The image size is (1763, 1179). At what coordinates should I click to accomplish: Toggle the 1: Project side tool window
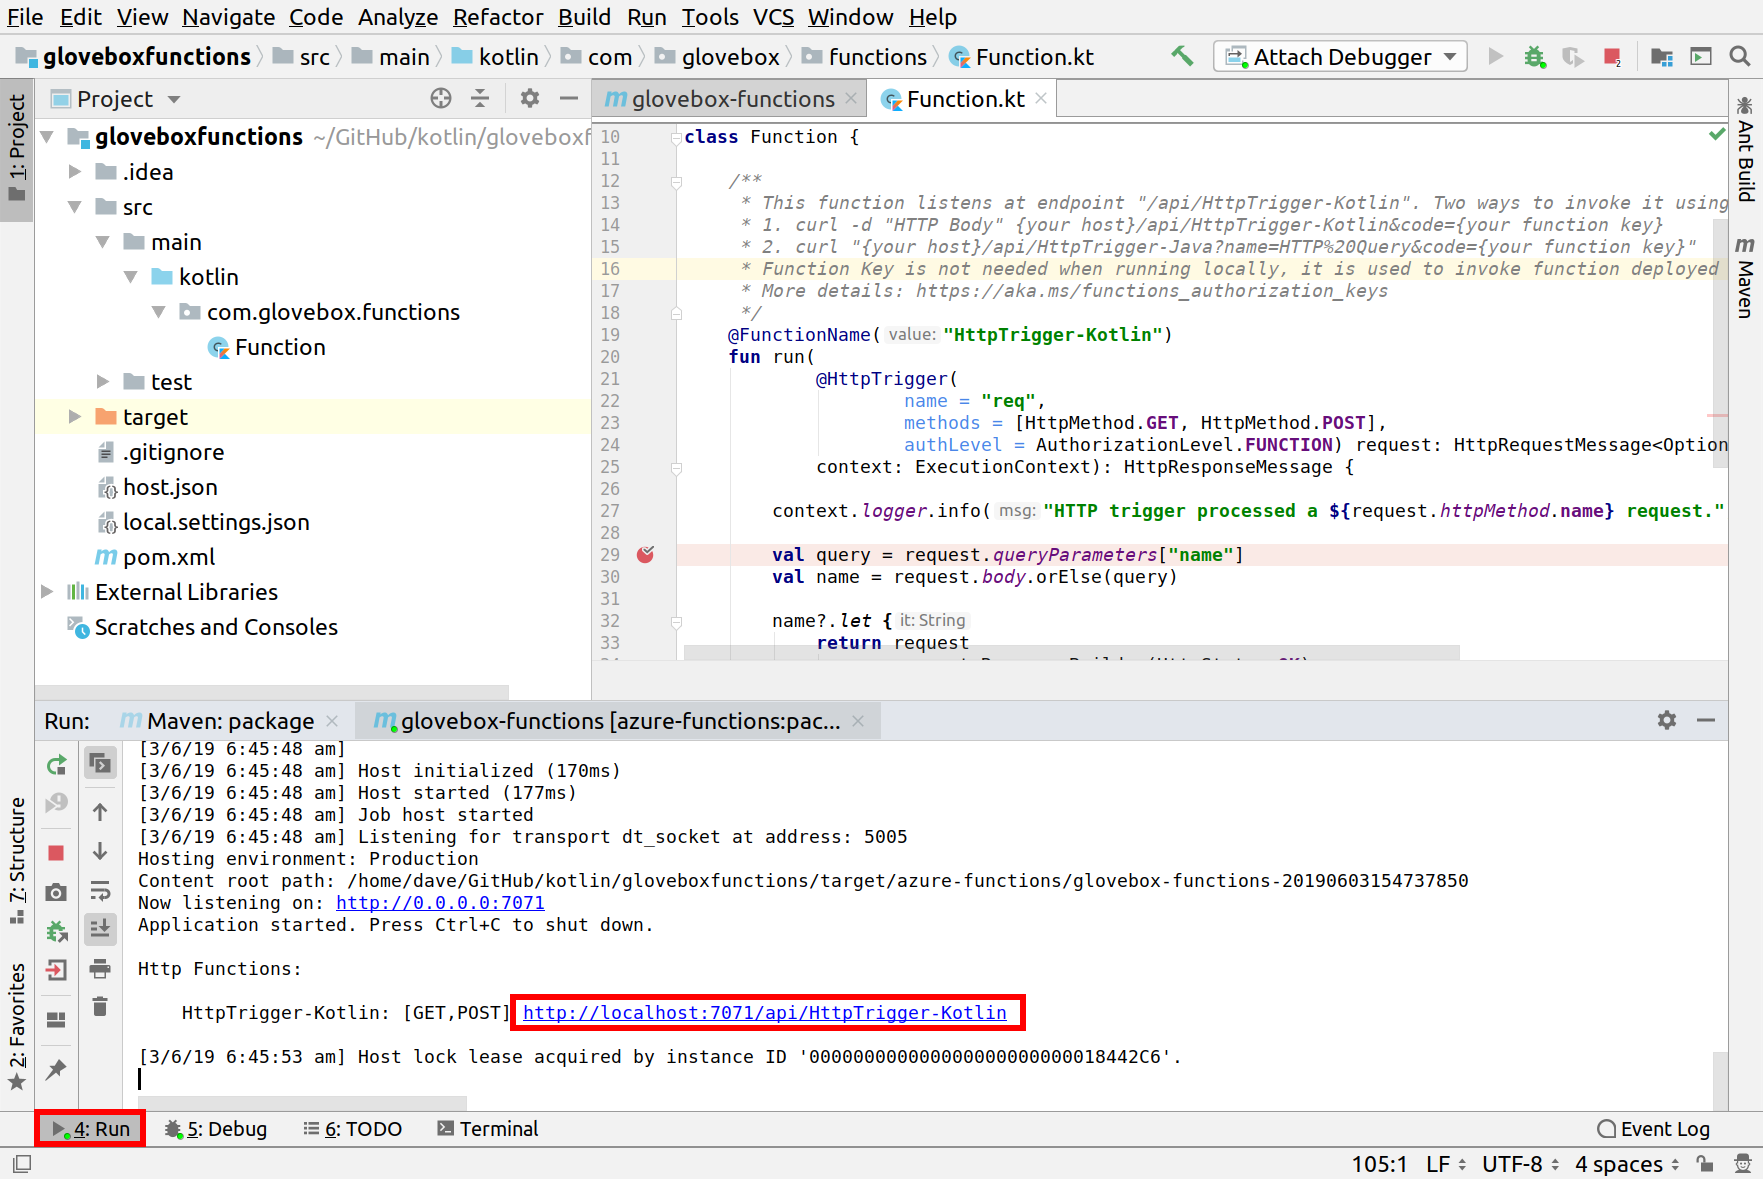pyautogui.click(x=17, y=149)
